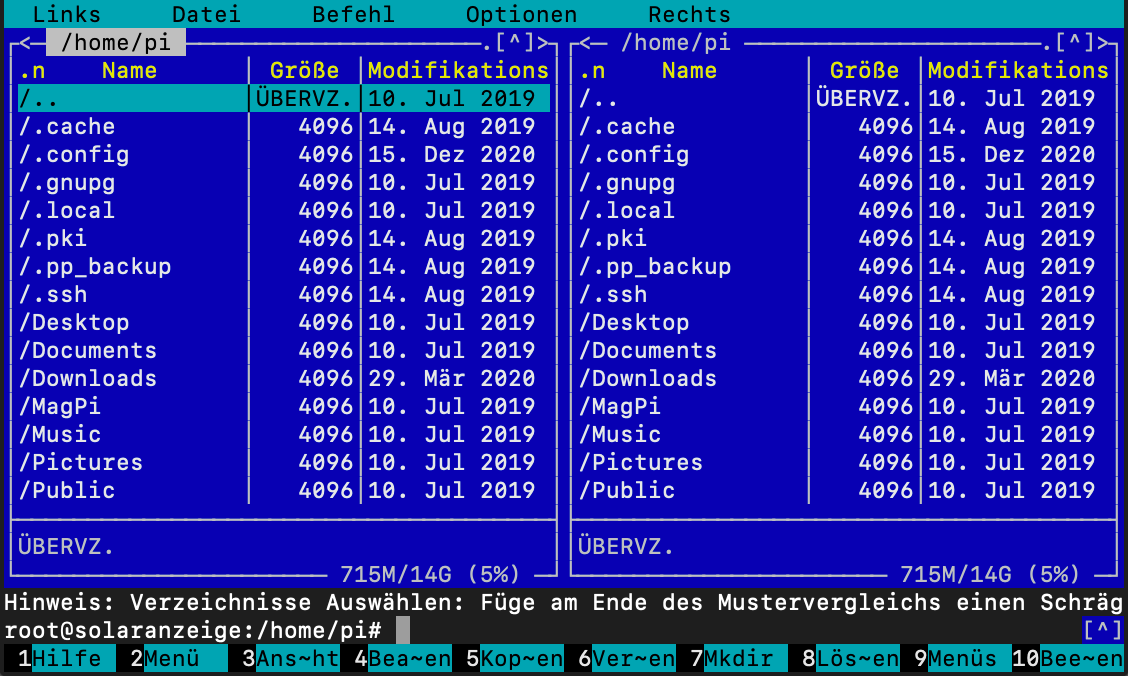
Task: Sort the left panel by Größe column
Action: [x=304, y=71]
